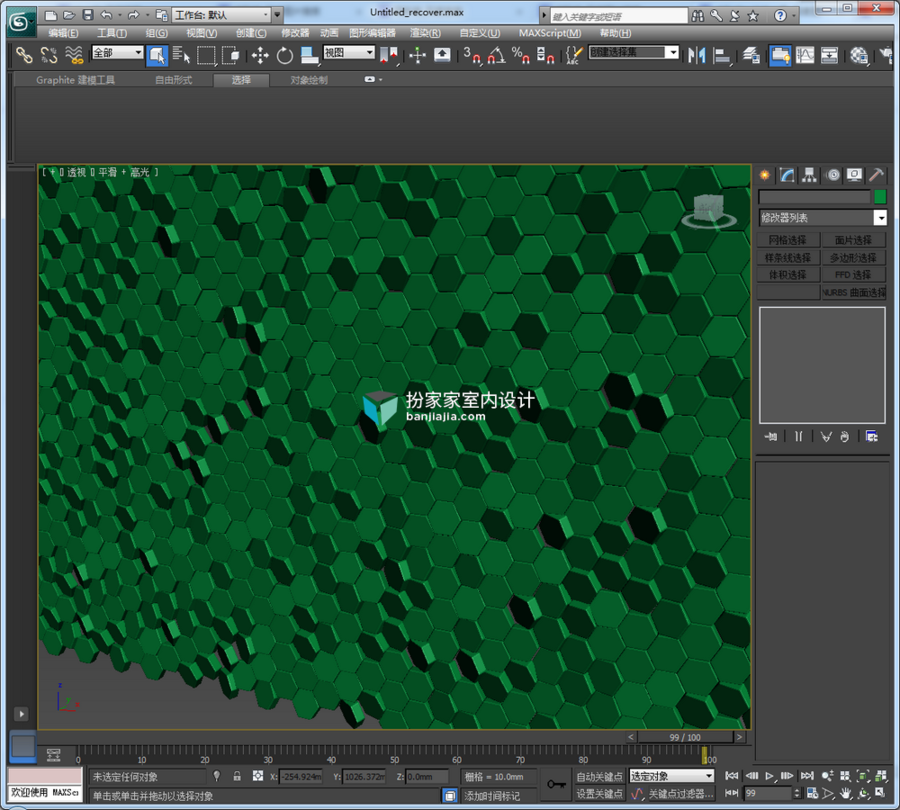Switch to the 对象绘制 ribbon tab
Viewport: 900px width, 810px height.
click(309, 80)
